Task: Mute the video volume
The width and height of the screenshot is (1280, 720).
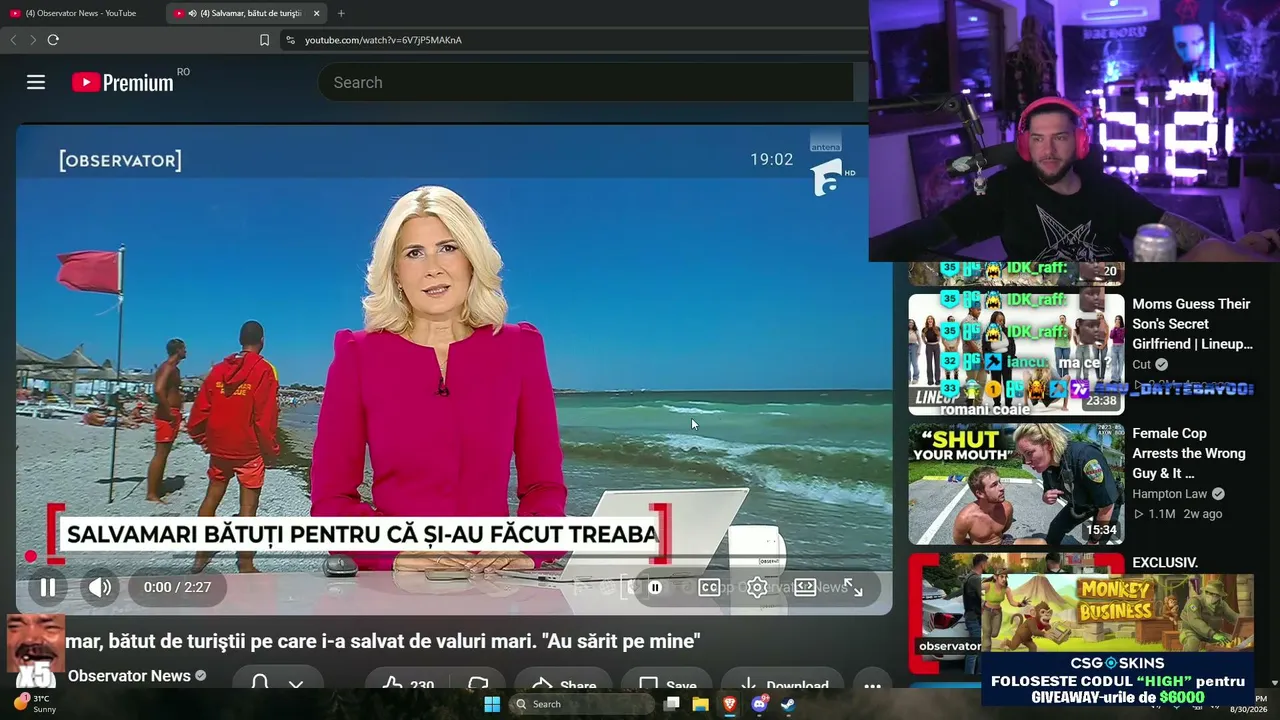Action: pyautogui.click(x=100, y=587)
